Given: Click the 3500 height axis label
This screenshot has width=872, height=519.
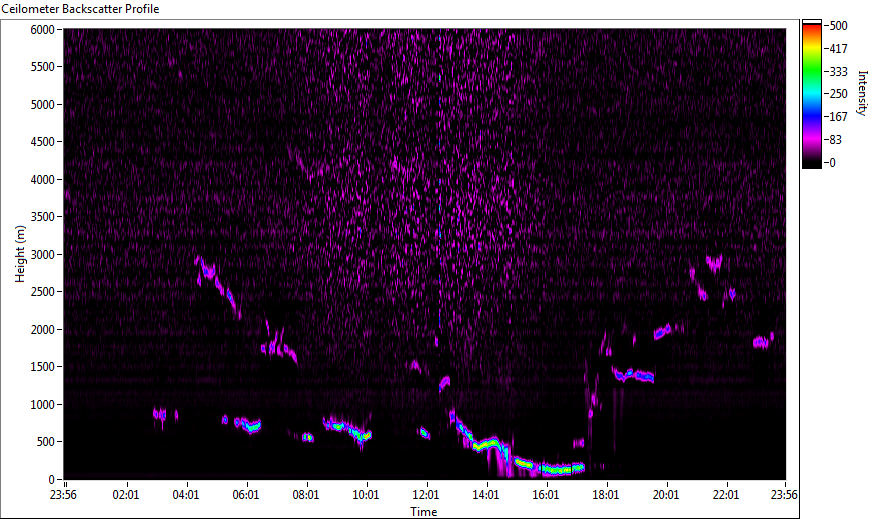Looking at the screenshot, I should [43, 217].
